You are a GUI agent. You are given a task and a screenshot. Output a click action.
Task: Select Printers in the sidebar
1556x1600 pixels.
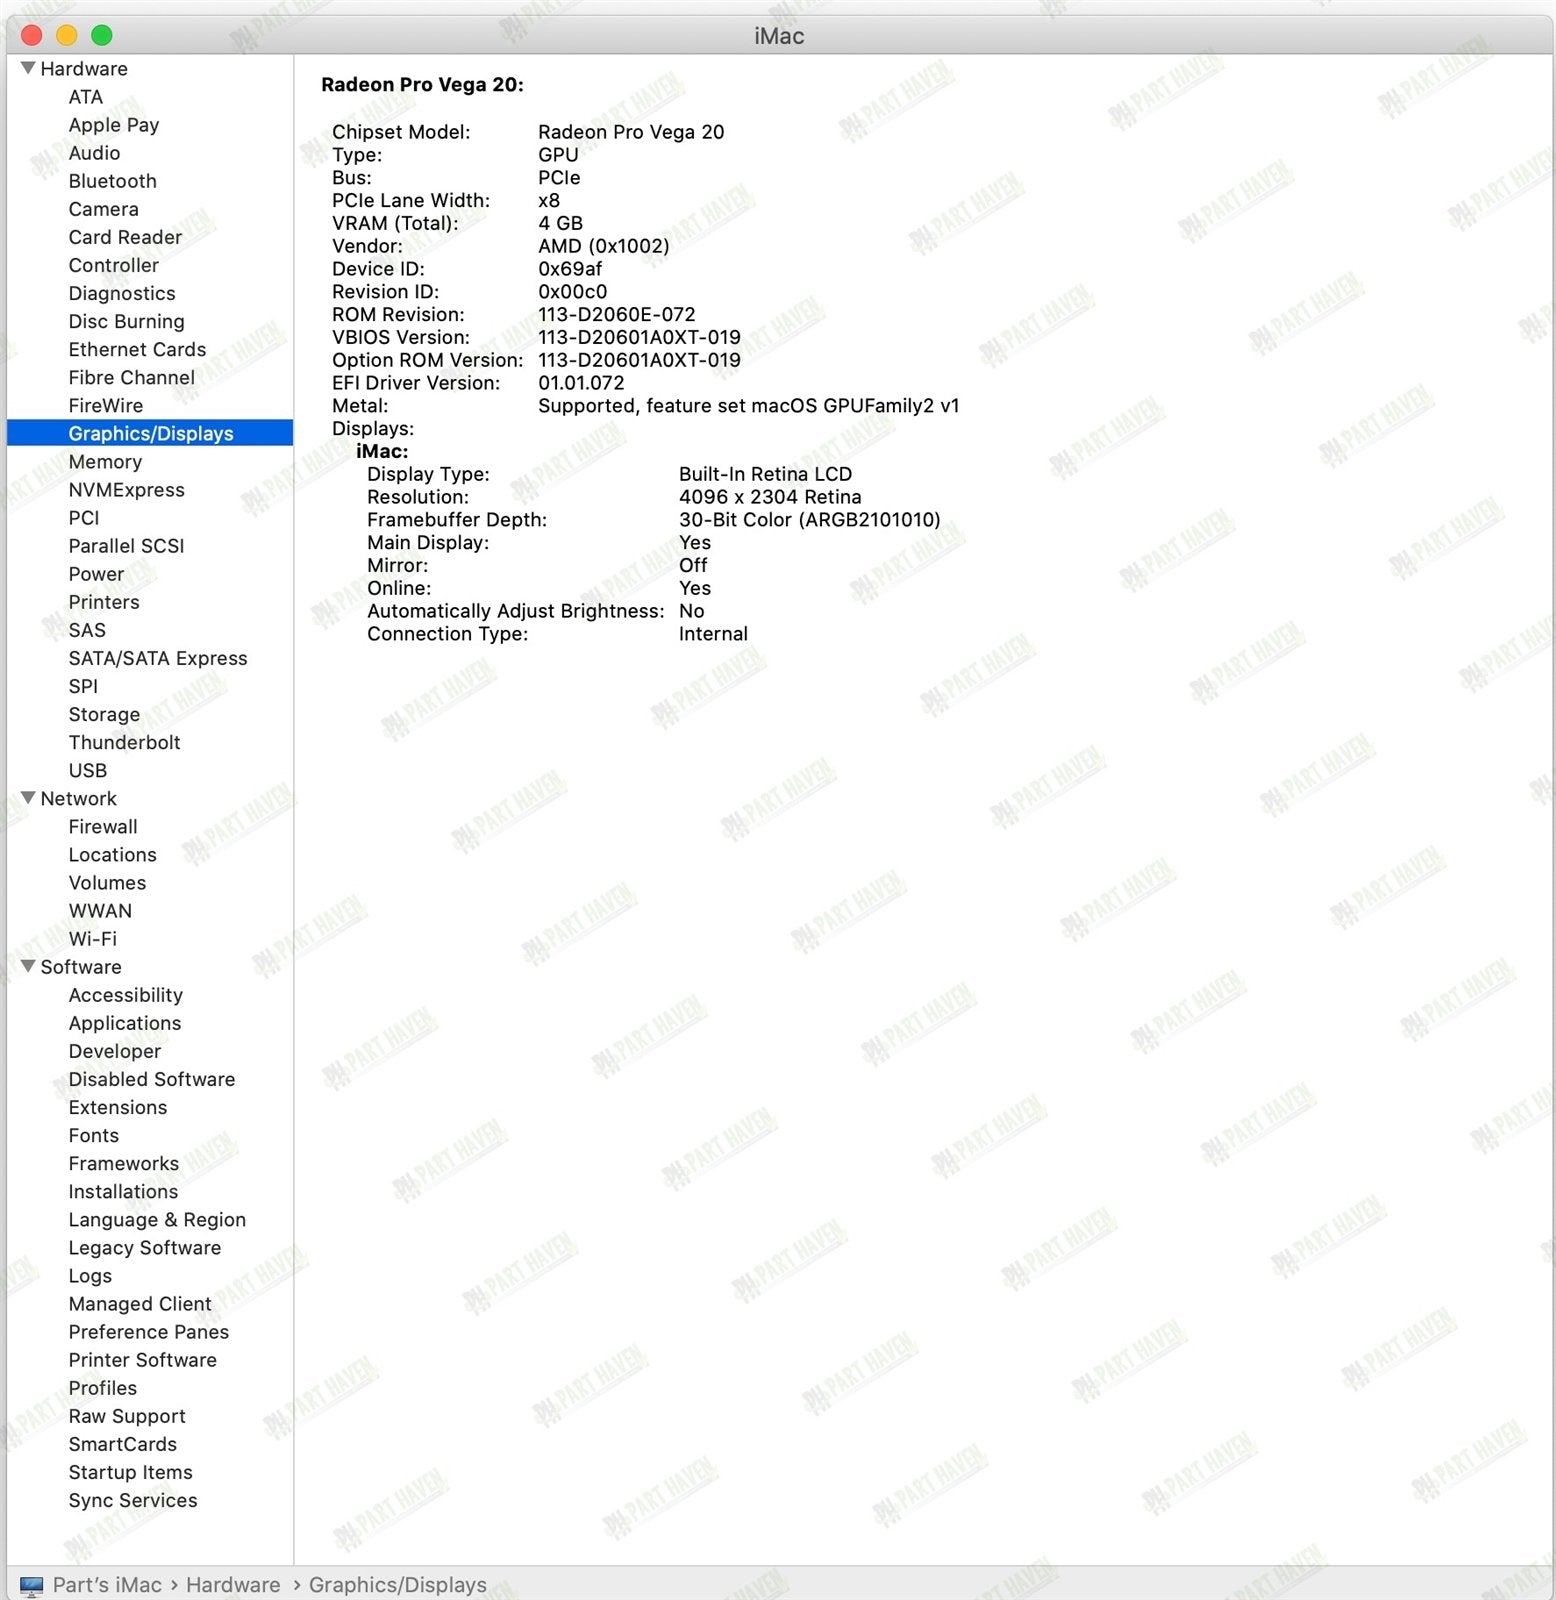104,602
